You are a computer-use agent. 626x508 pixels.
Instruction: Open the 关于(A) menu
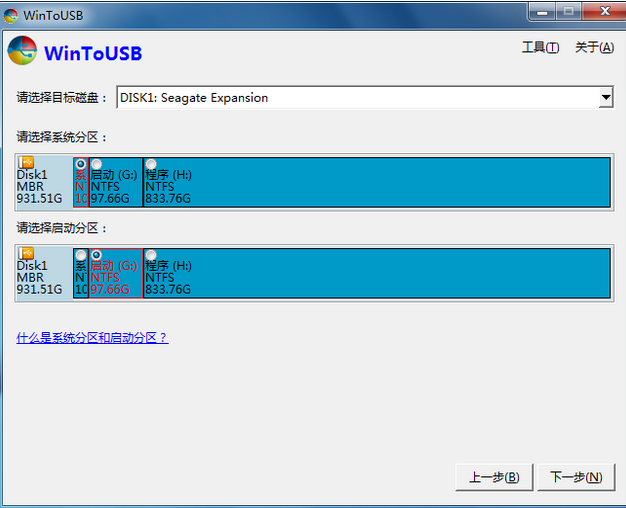594,48
